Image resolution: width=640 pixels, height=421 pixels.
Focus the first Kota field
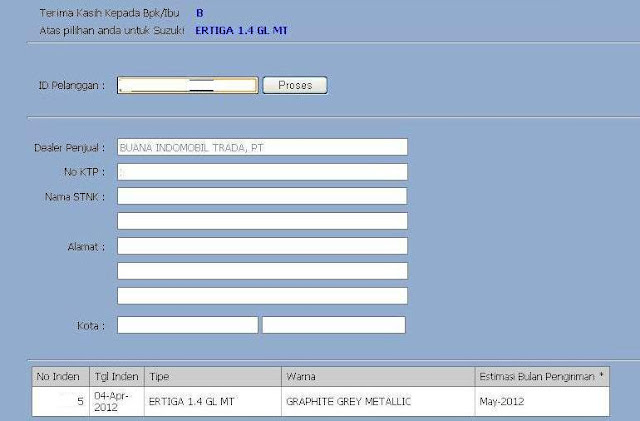188,325
